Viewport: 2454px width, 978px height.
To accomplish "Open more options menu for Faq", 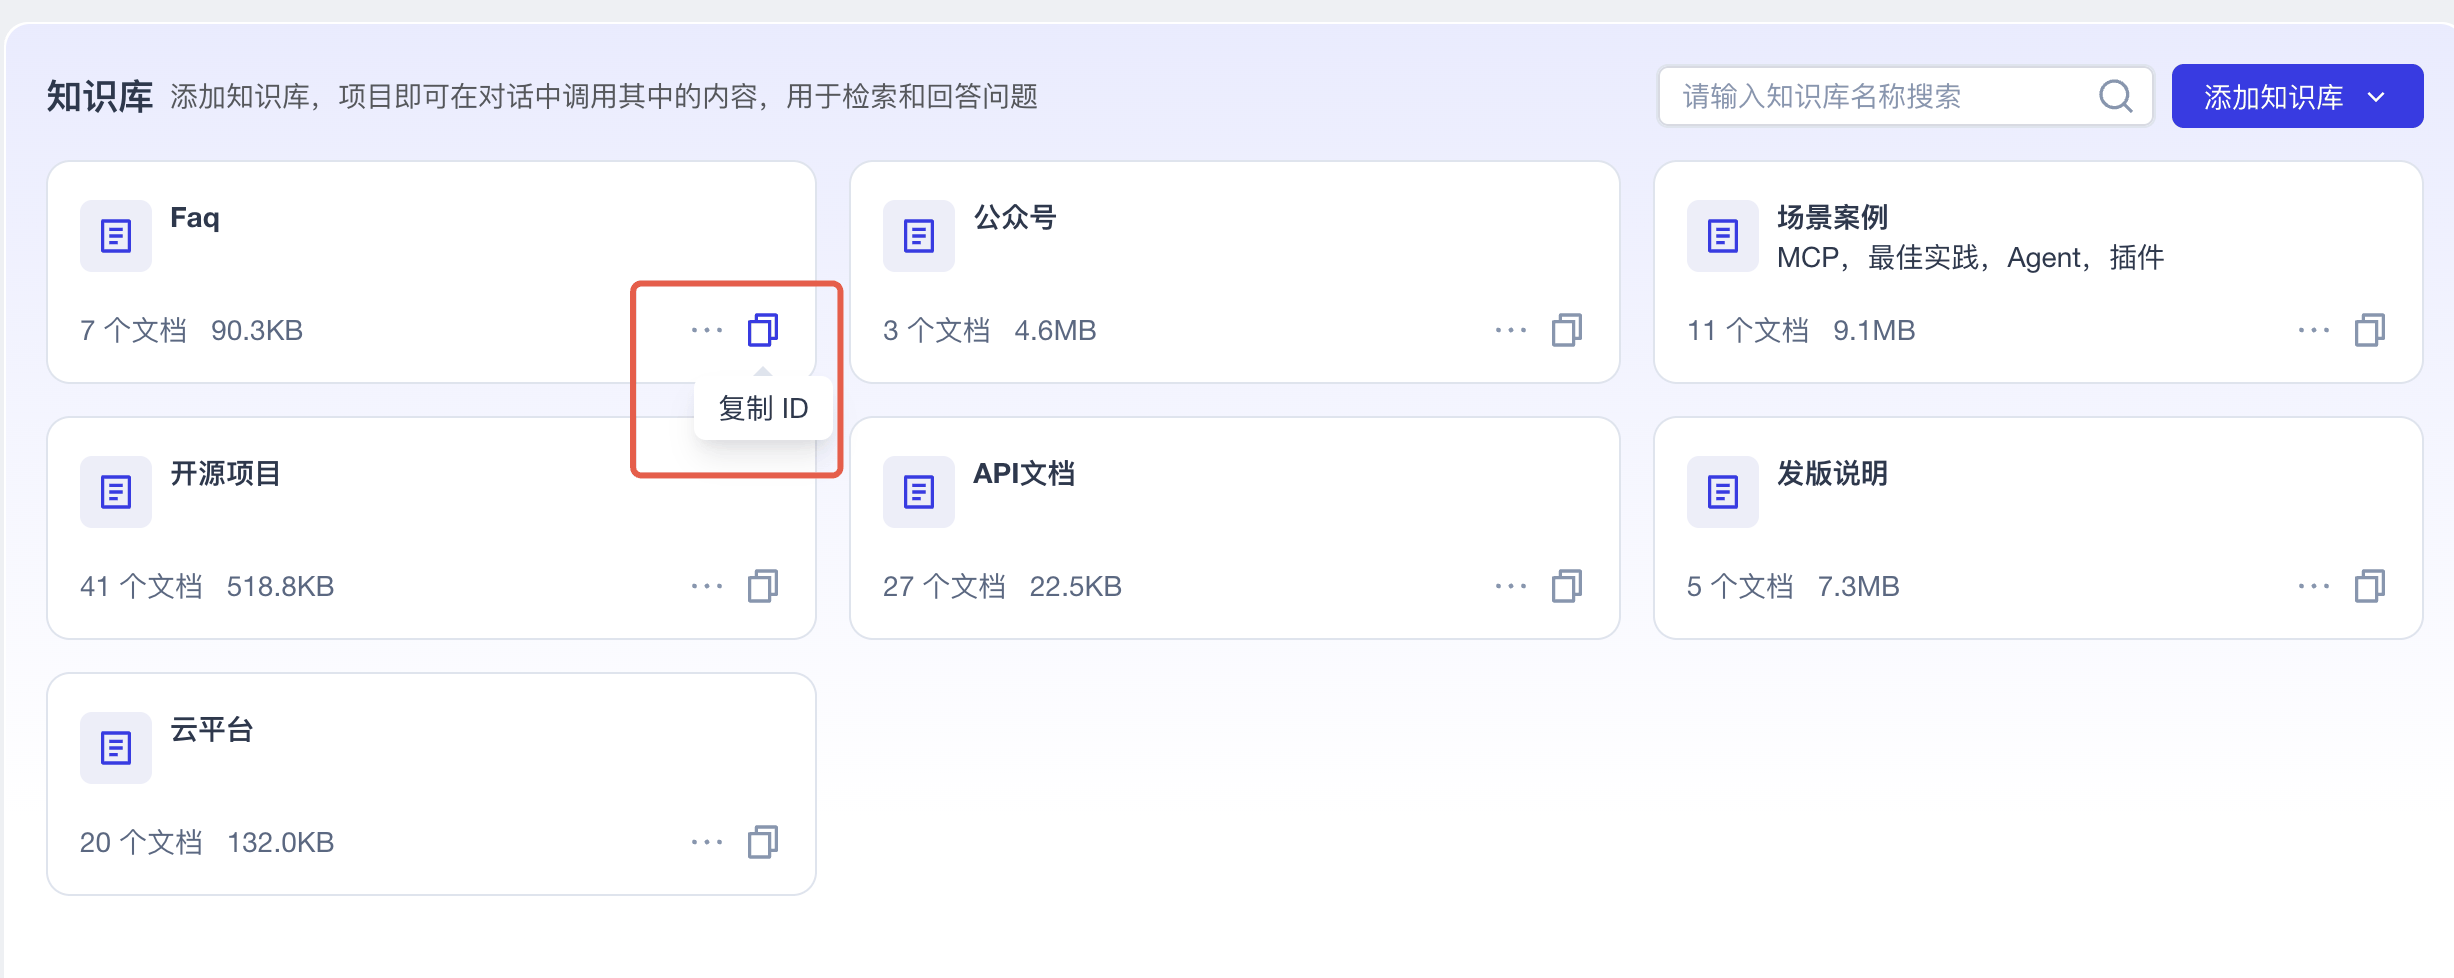I will pos(707,330).
